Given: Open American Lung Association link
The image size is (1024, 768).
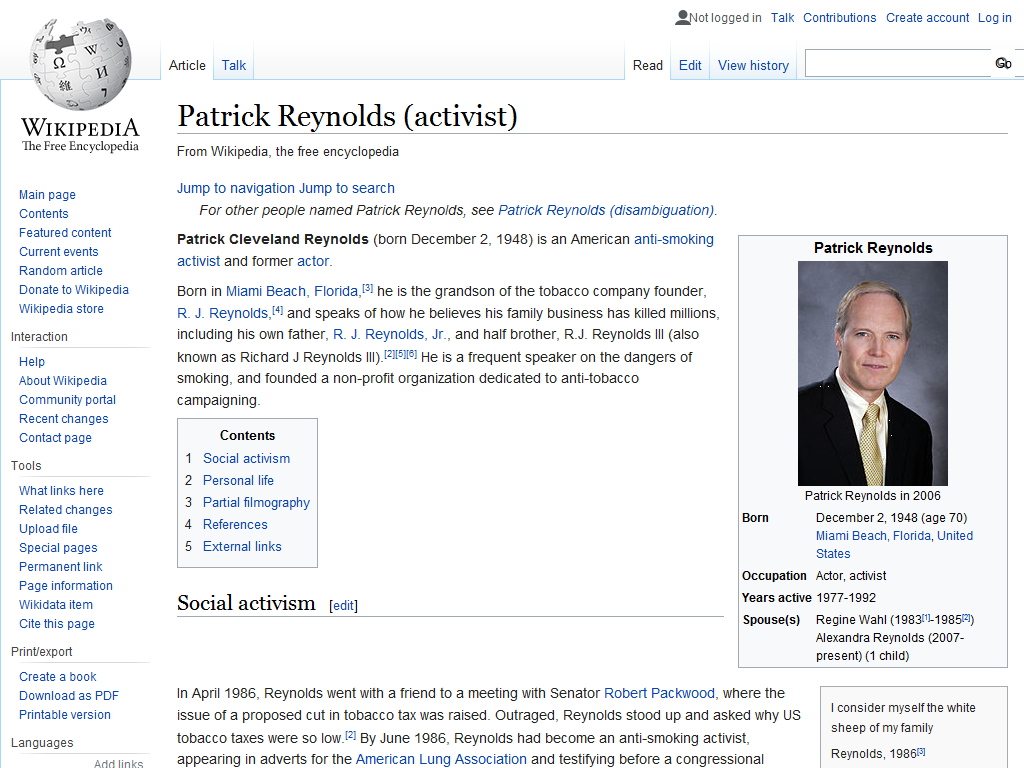Looking at the screenshot, I should click(441, 759).
